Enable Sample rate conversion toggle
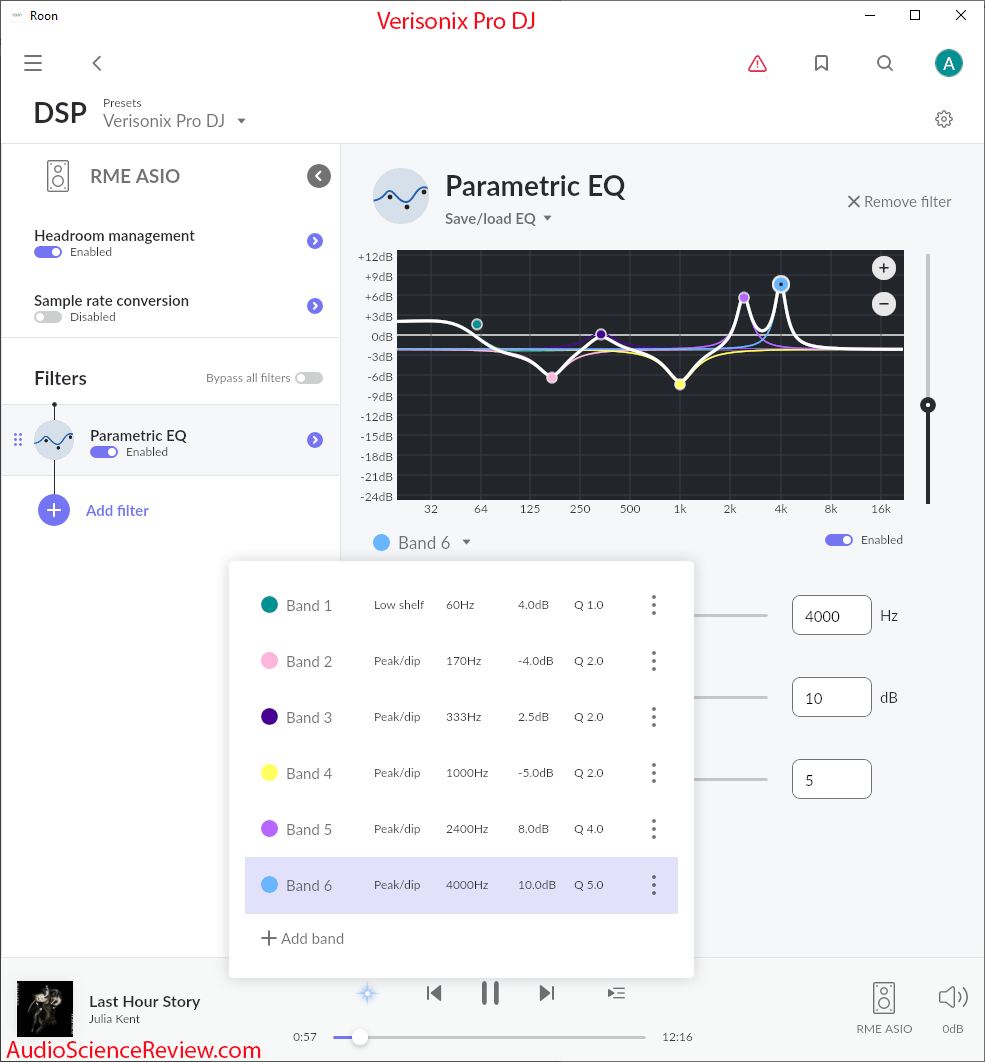 click(48, 317)
